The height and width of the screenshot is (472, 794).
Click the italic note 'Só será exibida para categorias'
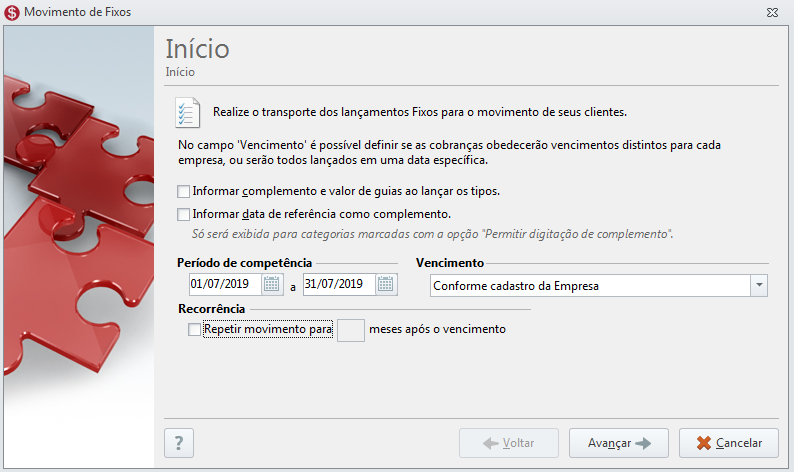coord(432,234)
